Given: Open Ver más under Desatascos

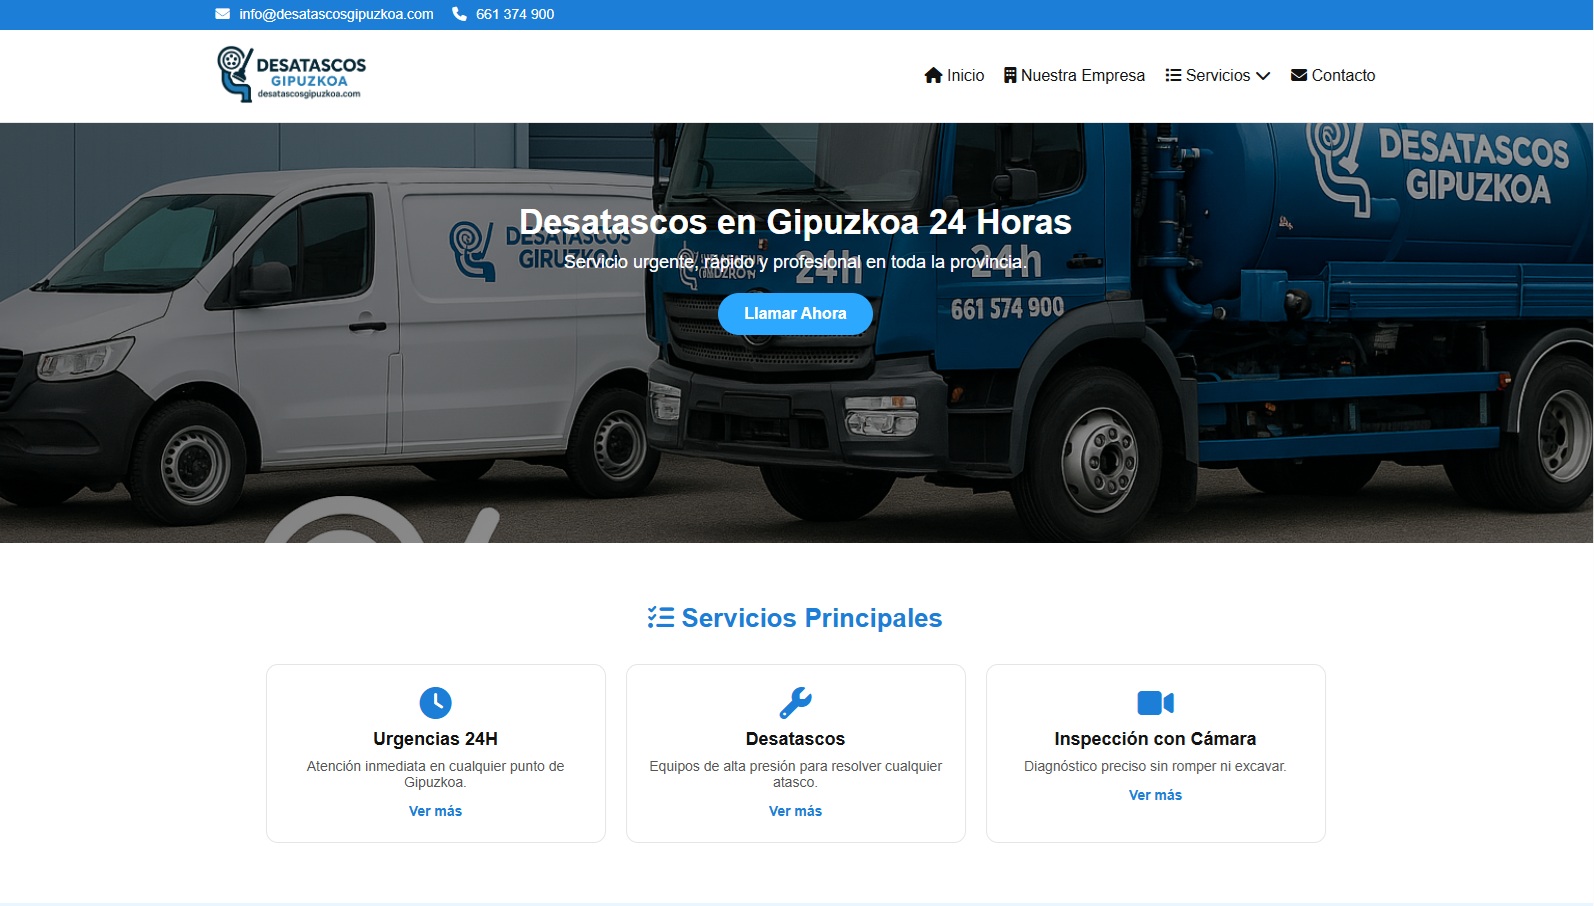Looking at the screenshot, I should click(x=796, y=811).
